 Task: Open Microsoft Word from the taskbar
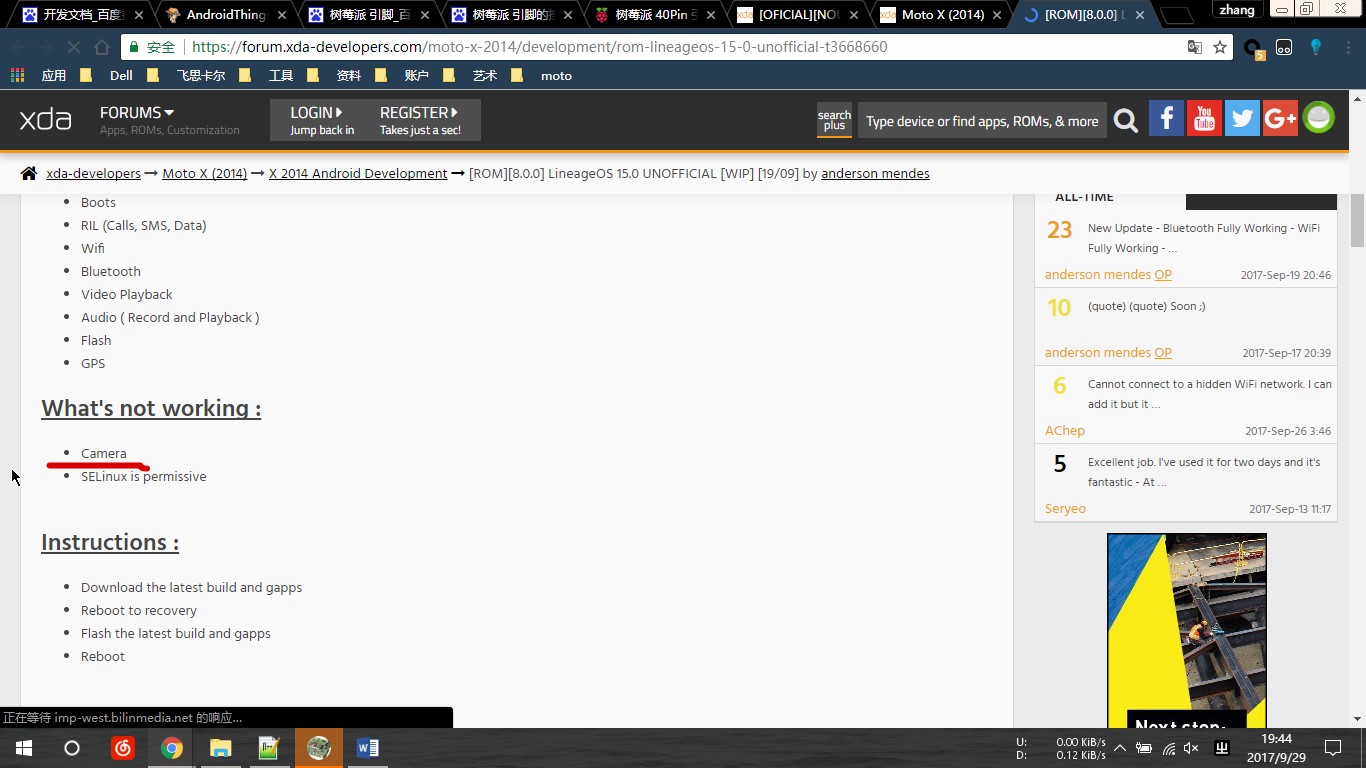(367, 748)
